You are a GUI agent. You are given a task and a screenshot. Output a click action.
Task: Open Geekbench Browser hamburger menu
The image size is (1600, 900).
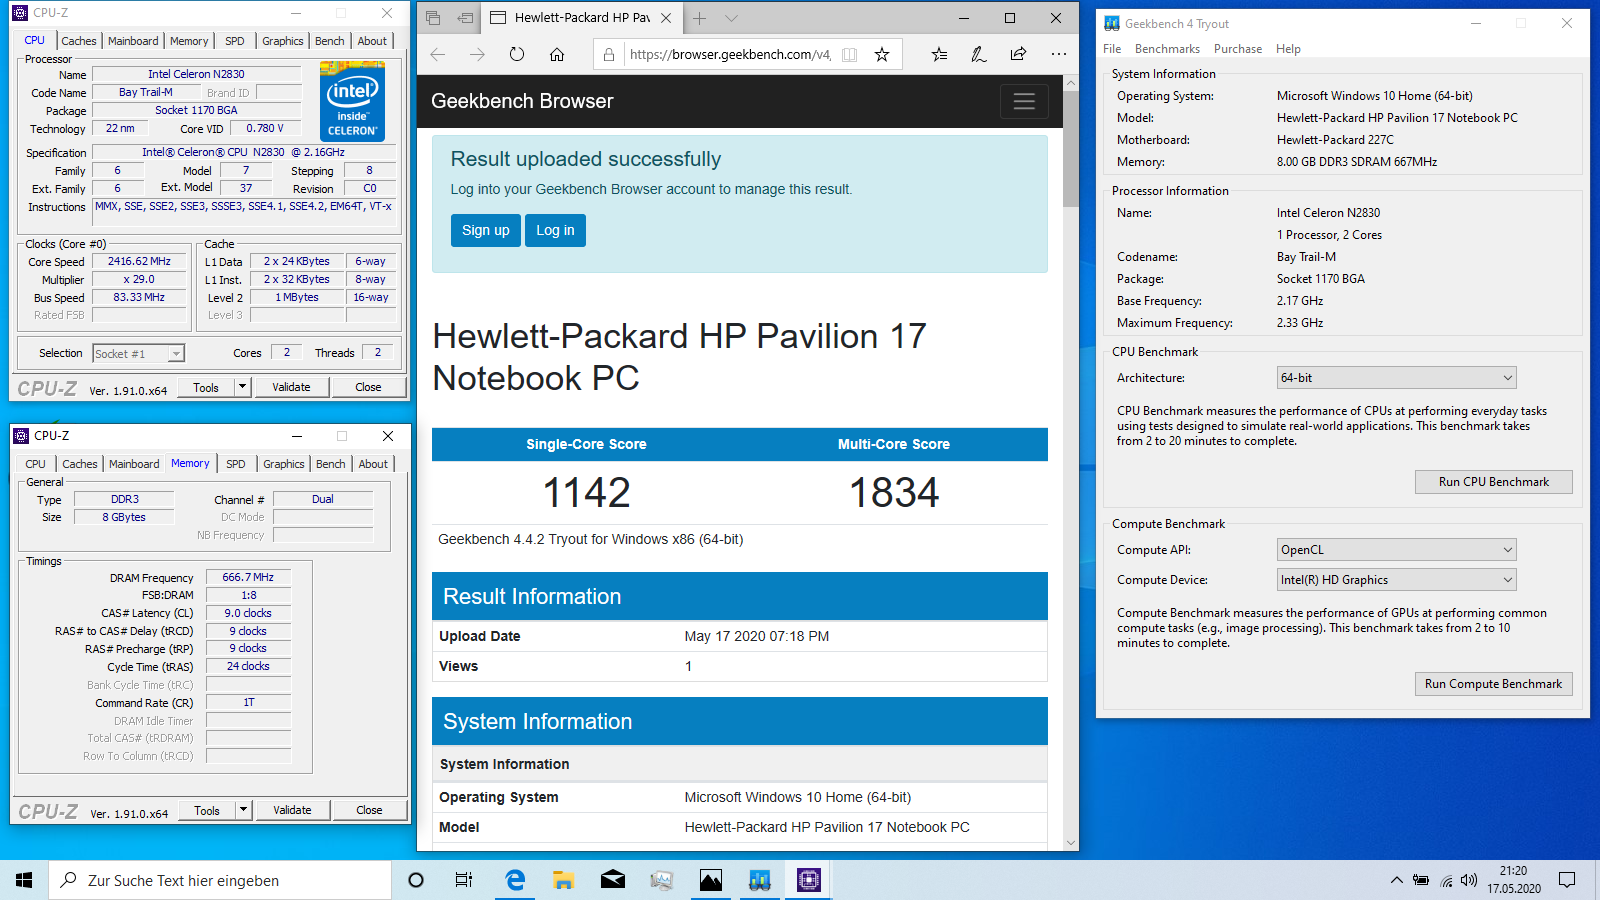point(1024,101)
